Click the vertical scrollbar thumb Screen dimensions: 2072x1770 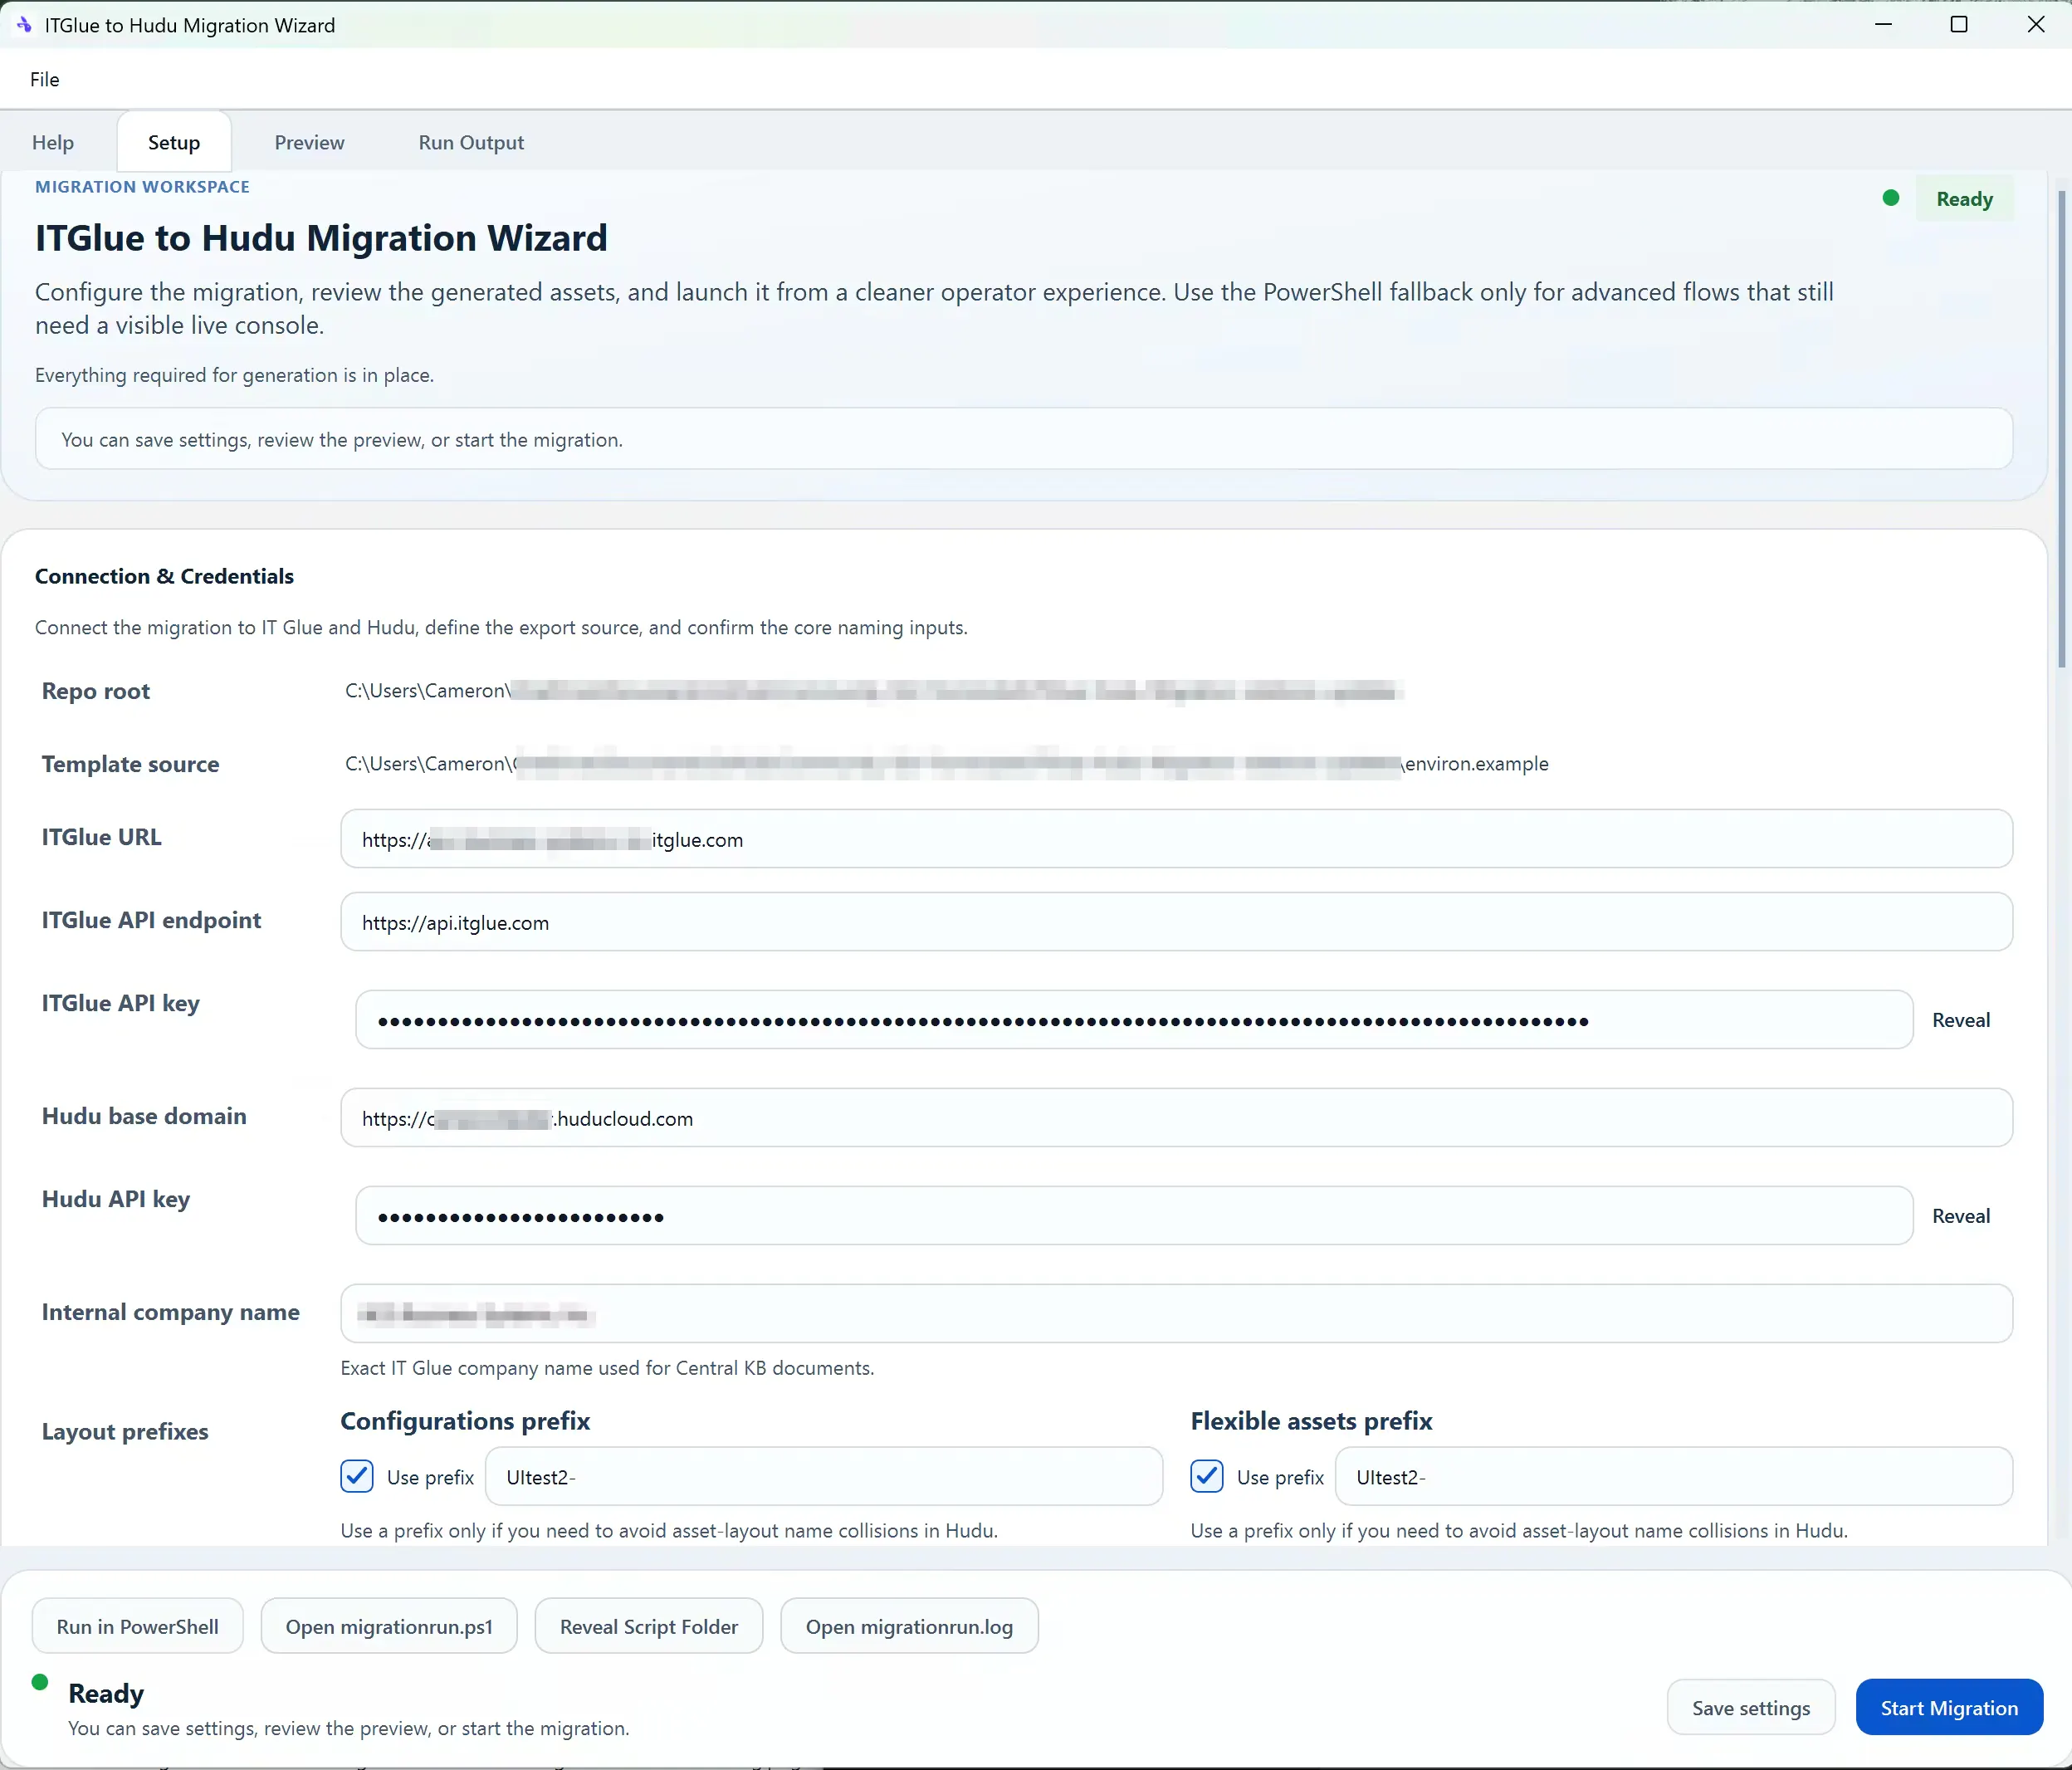(2062, 430)
